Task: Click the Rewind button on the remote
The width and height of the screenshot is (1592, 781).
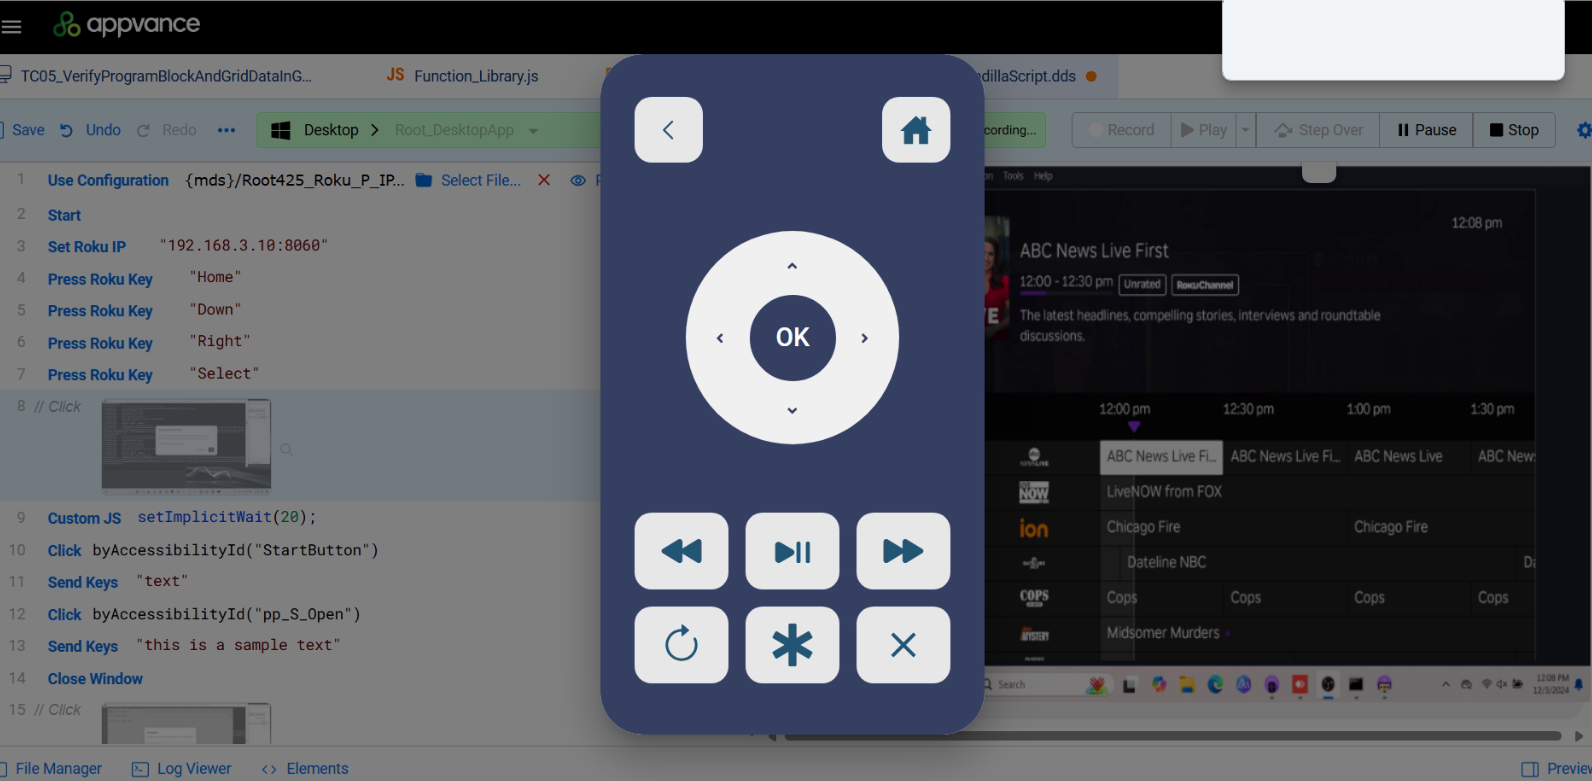Action: (x=681, y=551)
